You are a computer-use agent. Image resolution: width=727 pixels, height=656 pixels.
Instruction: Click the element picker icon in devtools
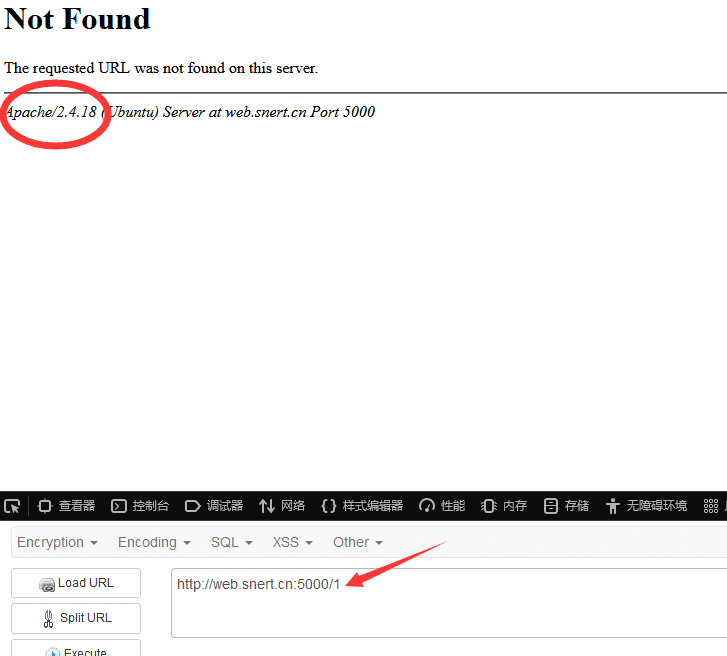[12, 506]
